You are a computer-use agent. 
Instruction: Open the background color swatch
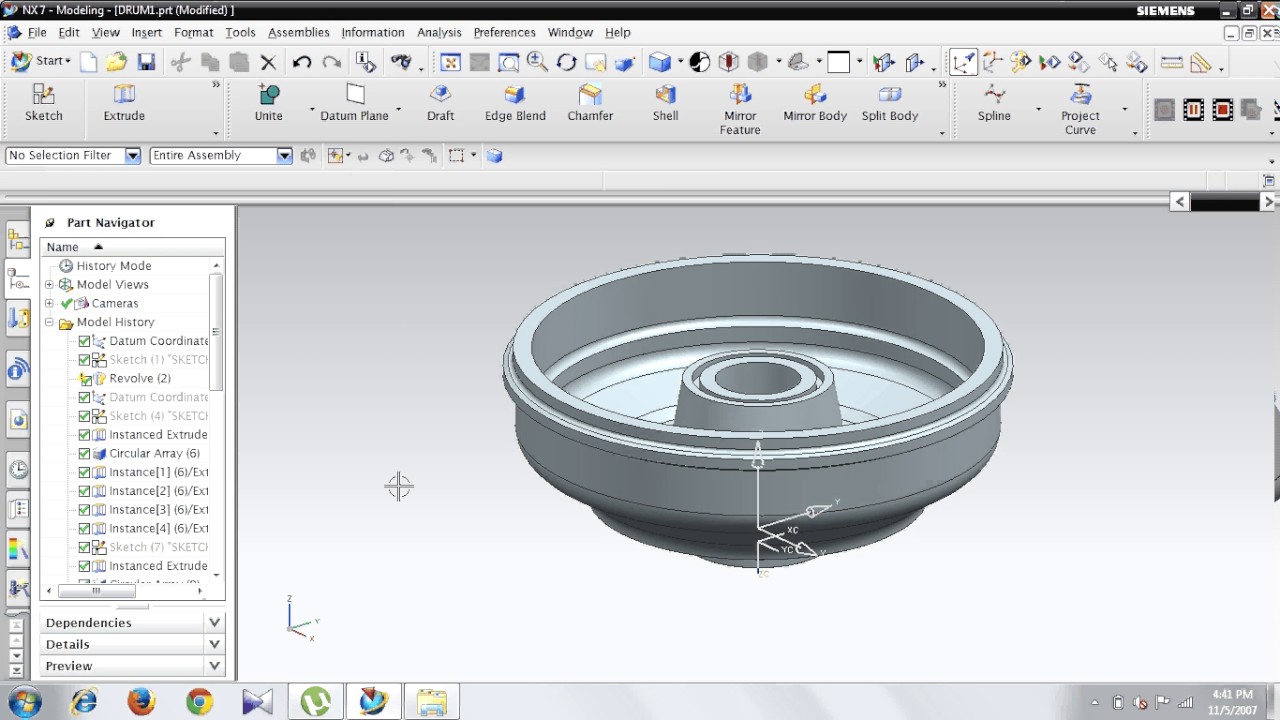pyautogui.click(x=838, y=62)
